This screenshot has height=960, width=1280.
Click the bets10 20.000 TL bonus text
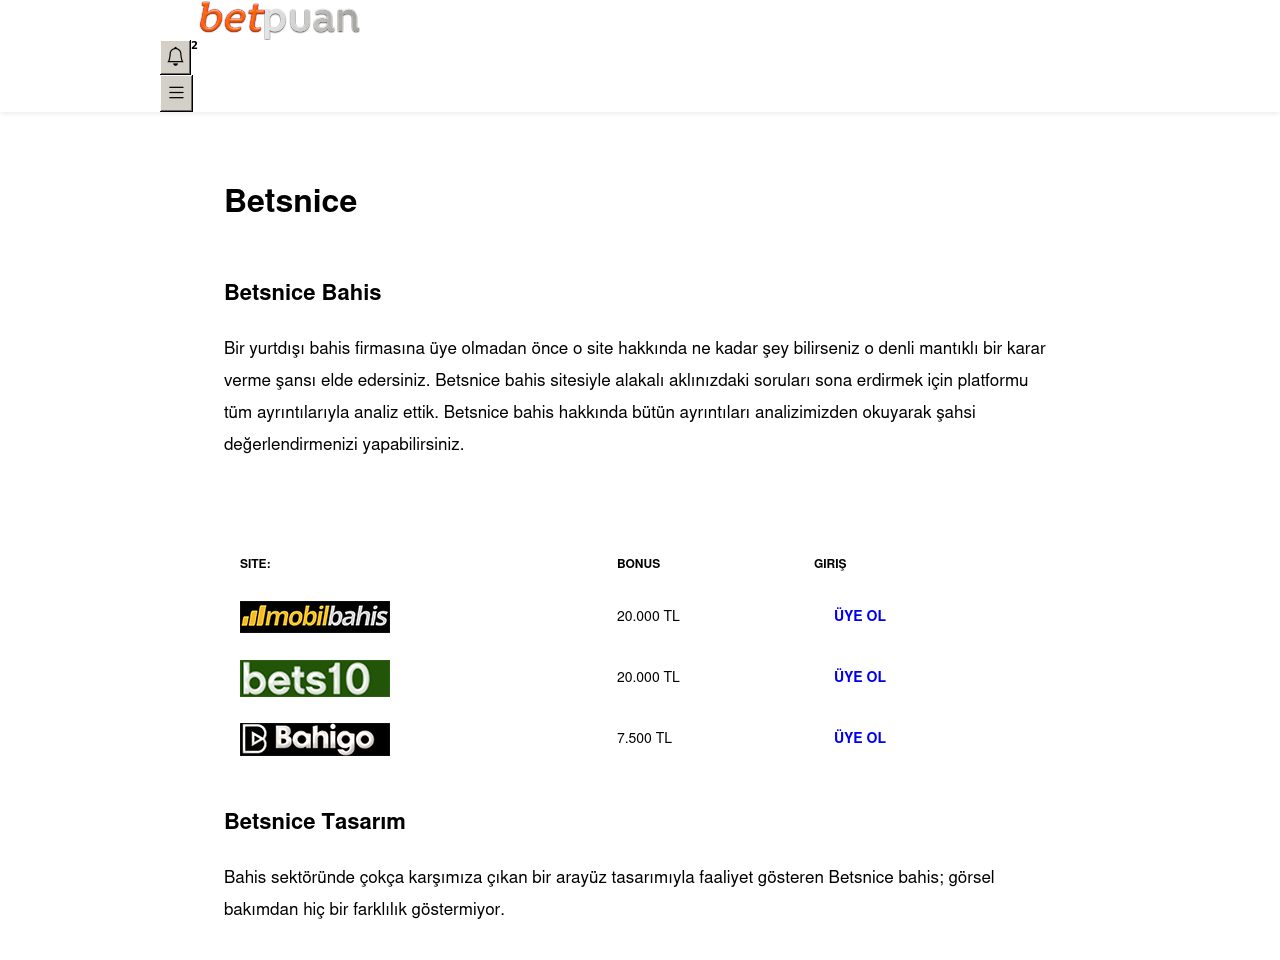click(648, 677)
